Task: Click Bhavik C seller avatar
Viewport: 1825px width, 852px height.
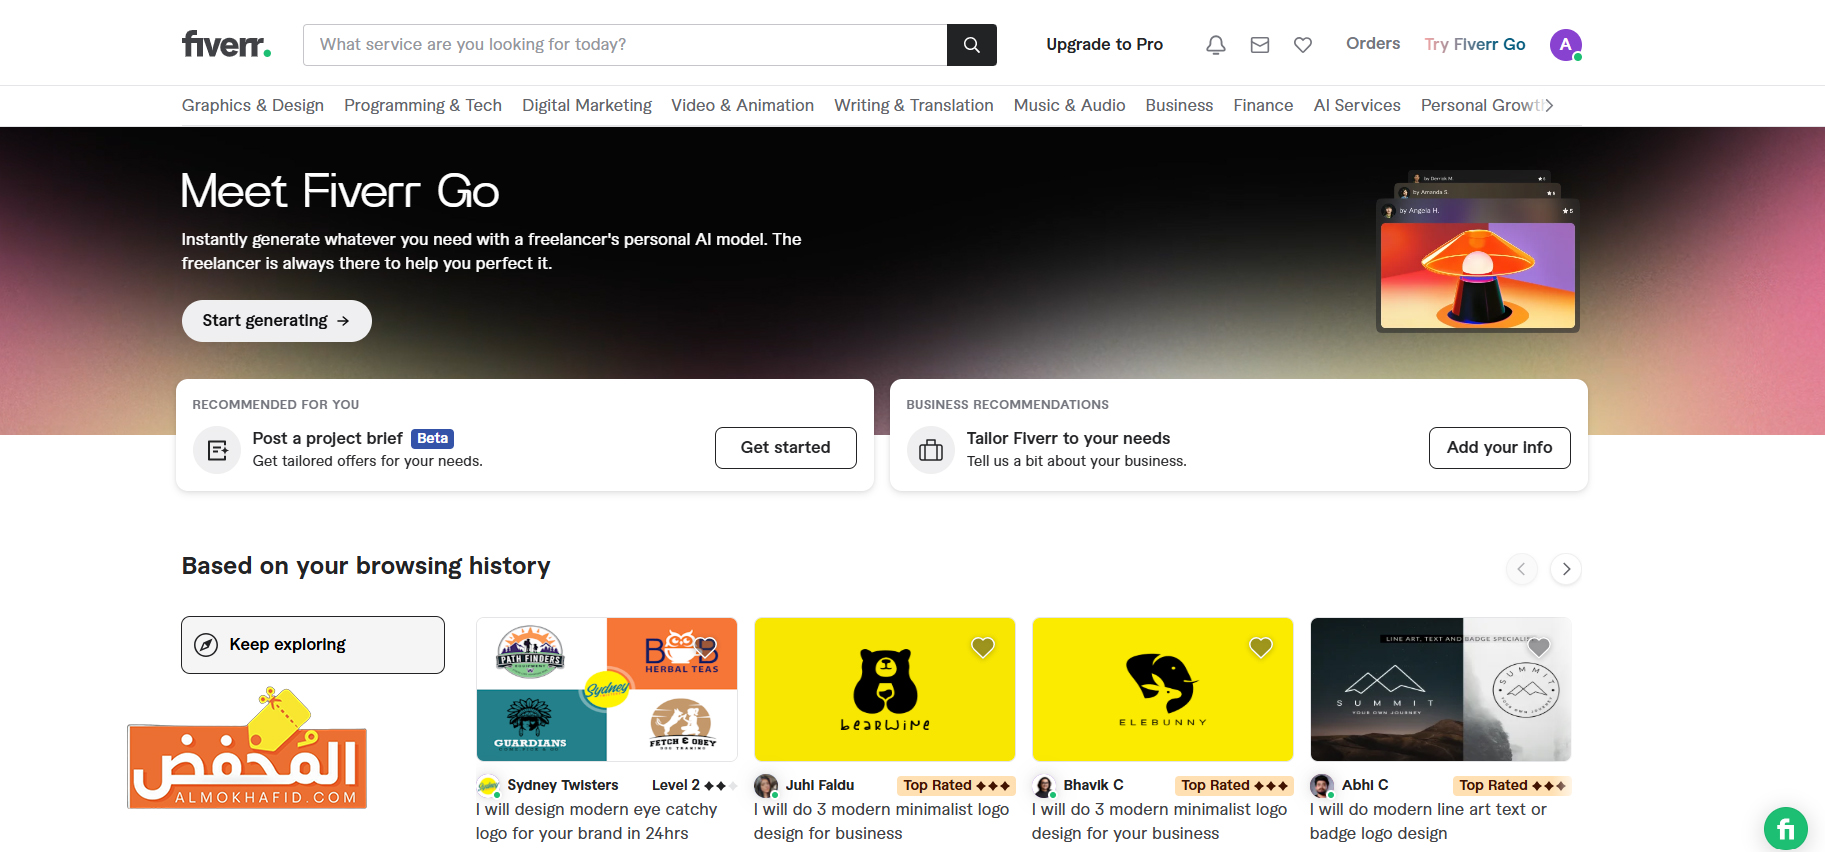Action: pyautogui.click(x=1044, y=786)
